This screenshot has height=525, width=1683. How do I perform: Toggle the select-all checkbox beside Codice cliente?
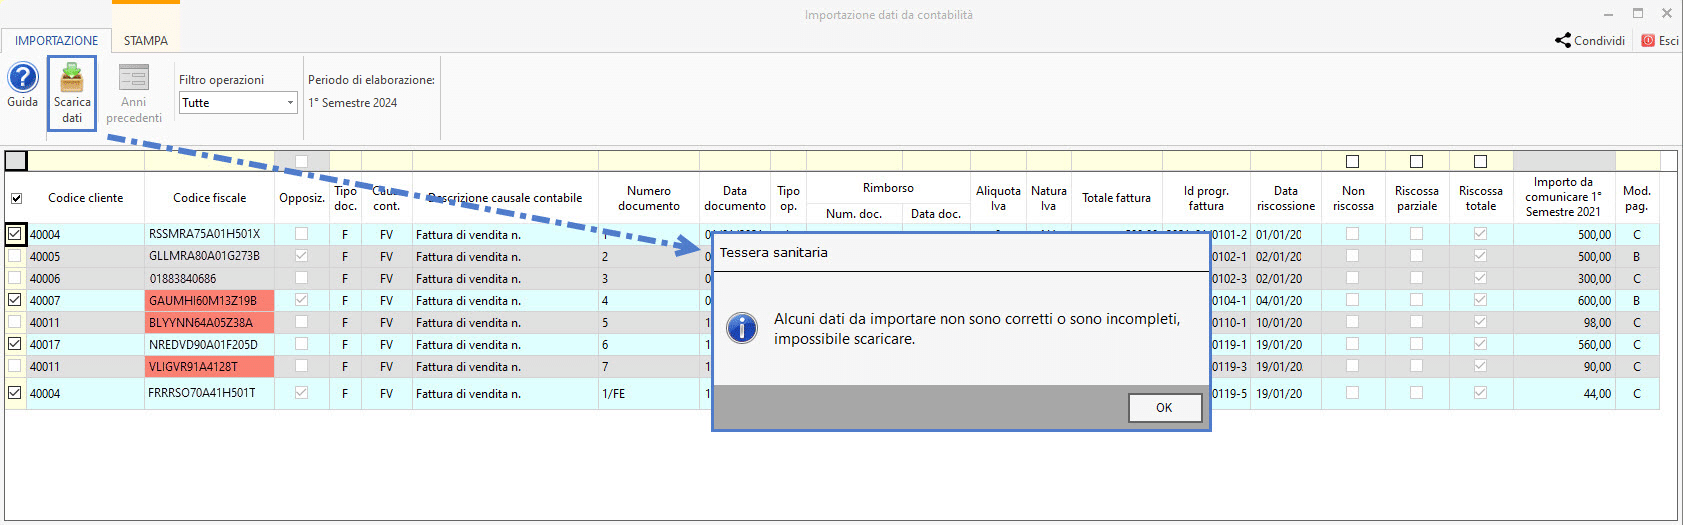pos(16,198)
